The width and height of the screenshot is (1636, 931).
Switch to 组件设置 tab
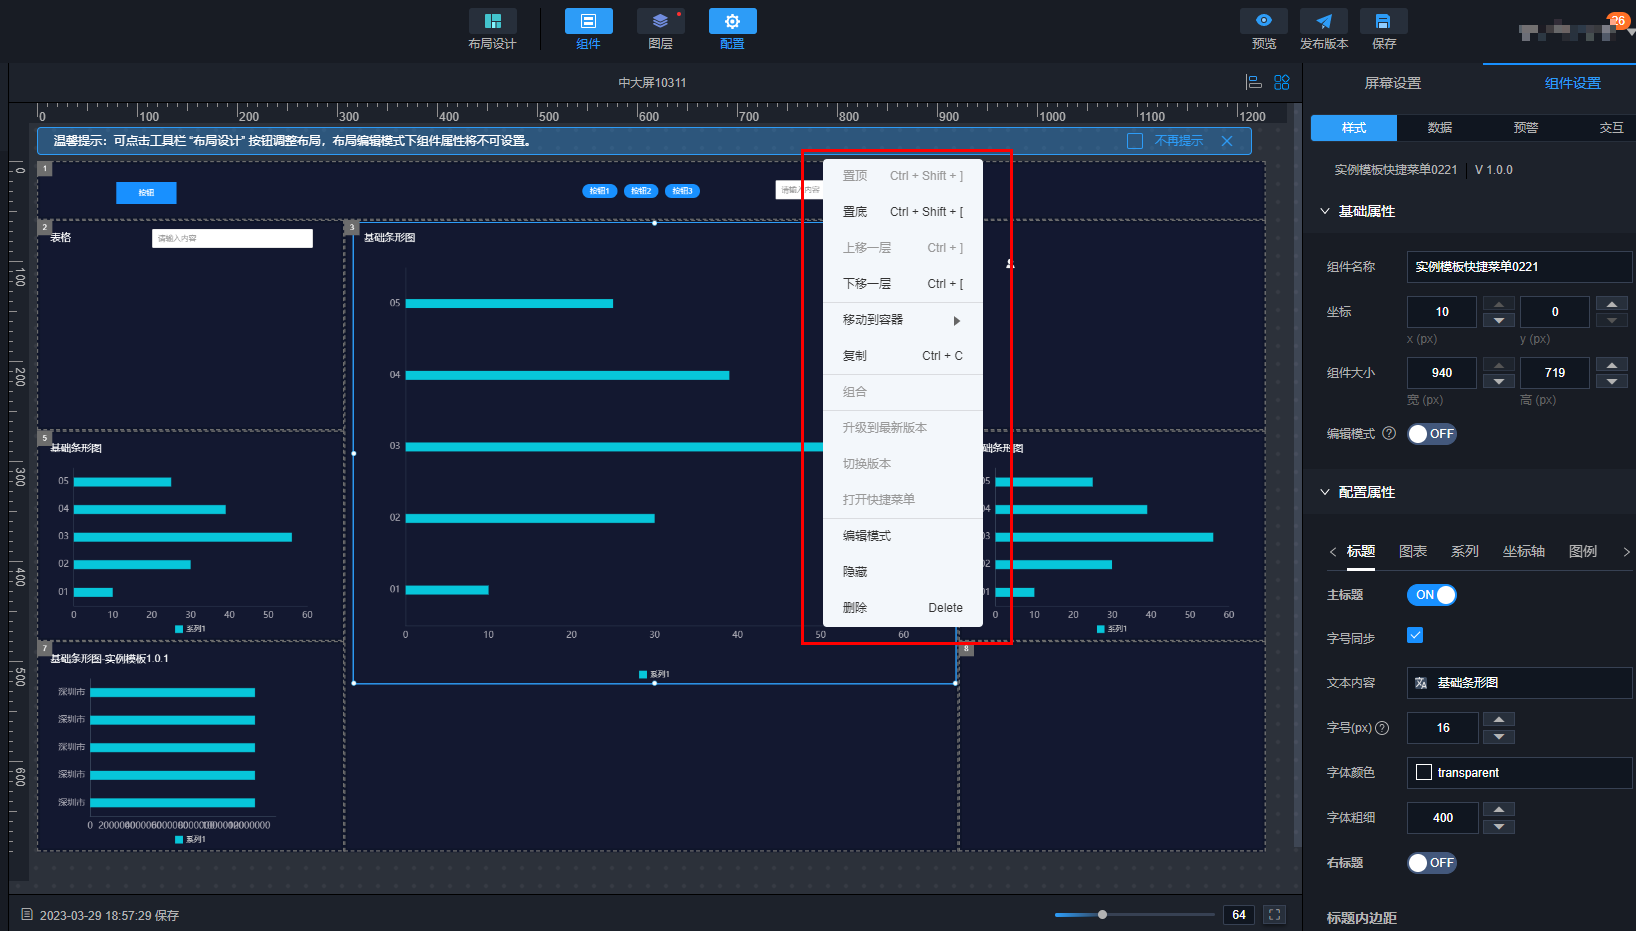[x=1572, y=83]
